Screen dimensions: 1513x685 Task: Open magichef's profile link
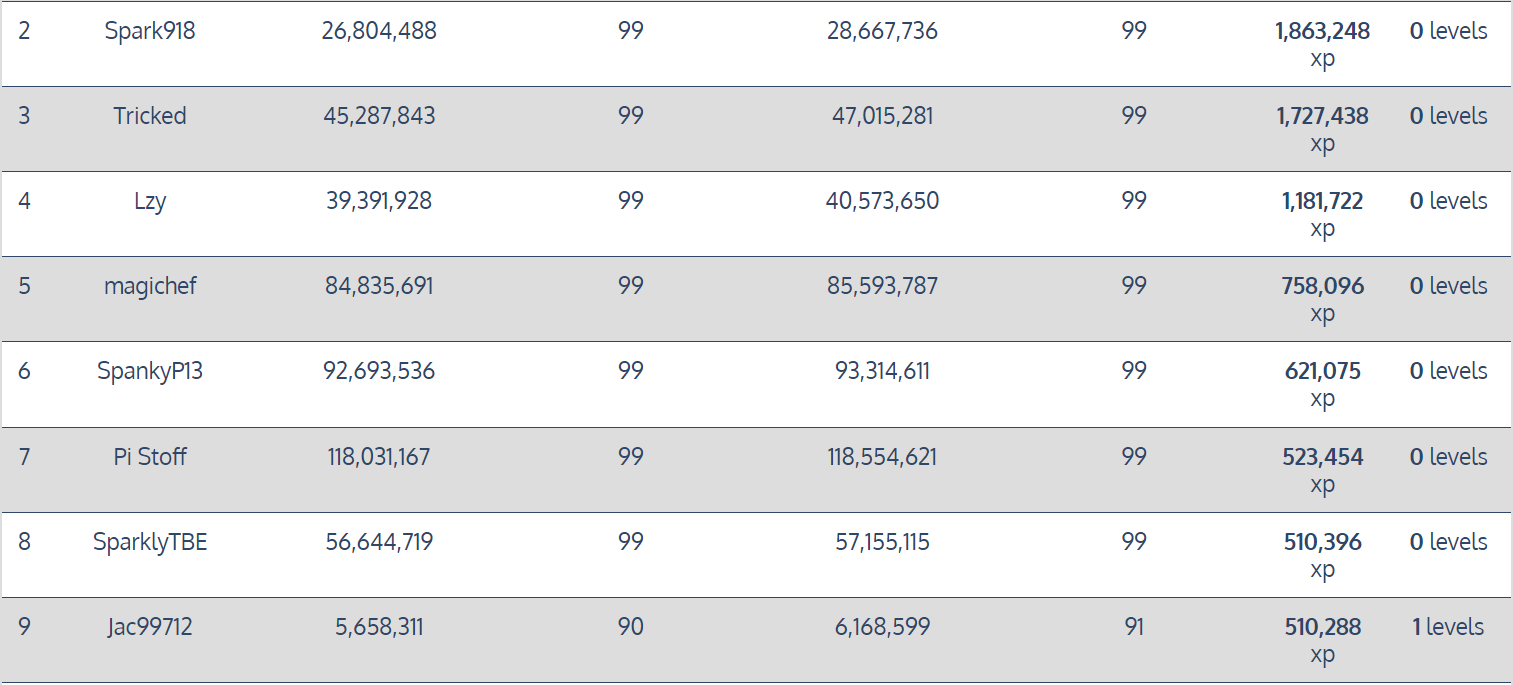coord(150,286)
